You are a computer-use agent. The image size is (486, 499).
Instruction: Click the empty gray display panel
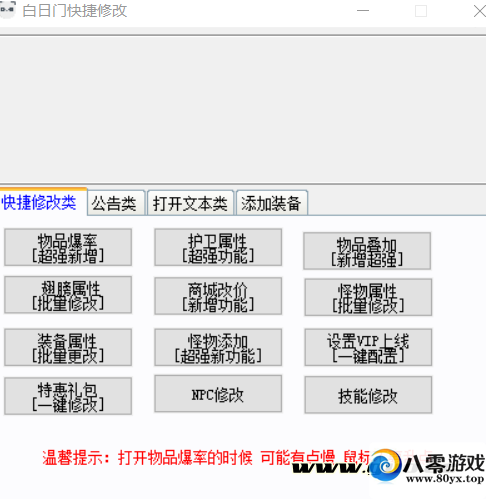click(x=243, y=109)
